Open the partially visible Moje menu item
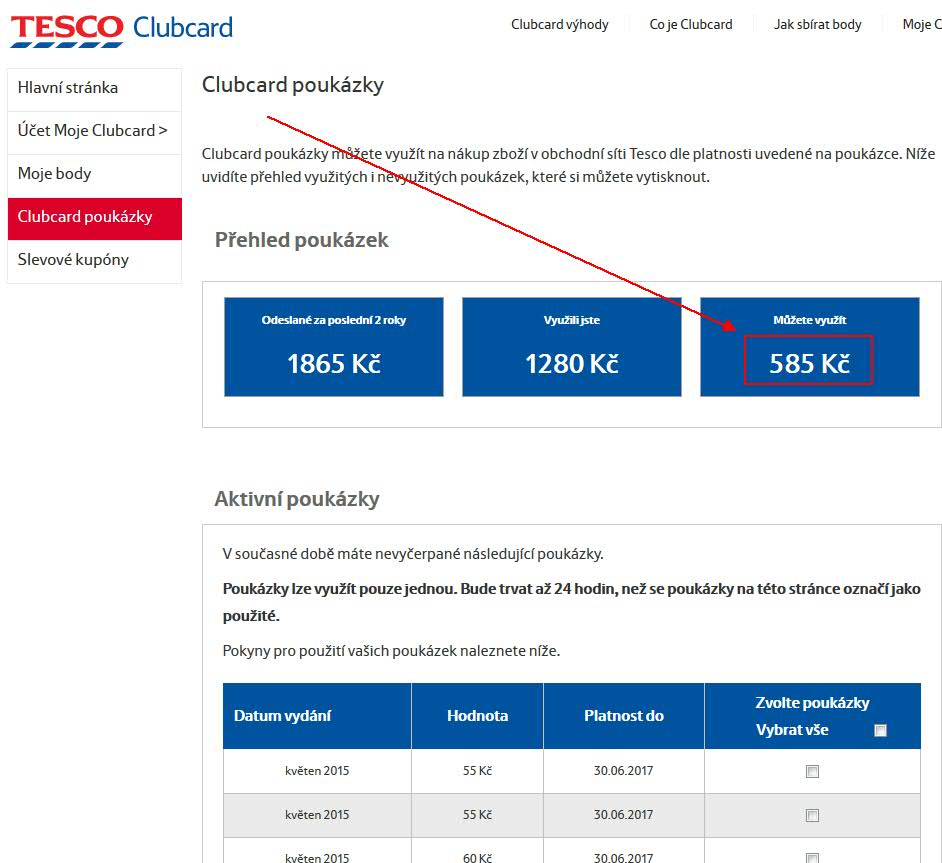Screen dimensions: 942x863 [x=922, y=25]
